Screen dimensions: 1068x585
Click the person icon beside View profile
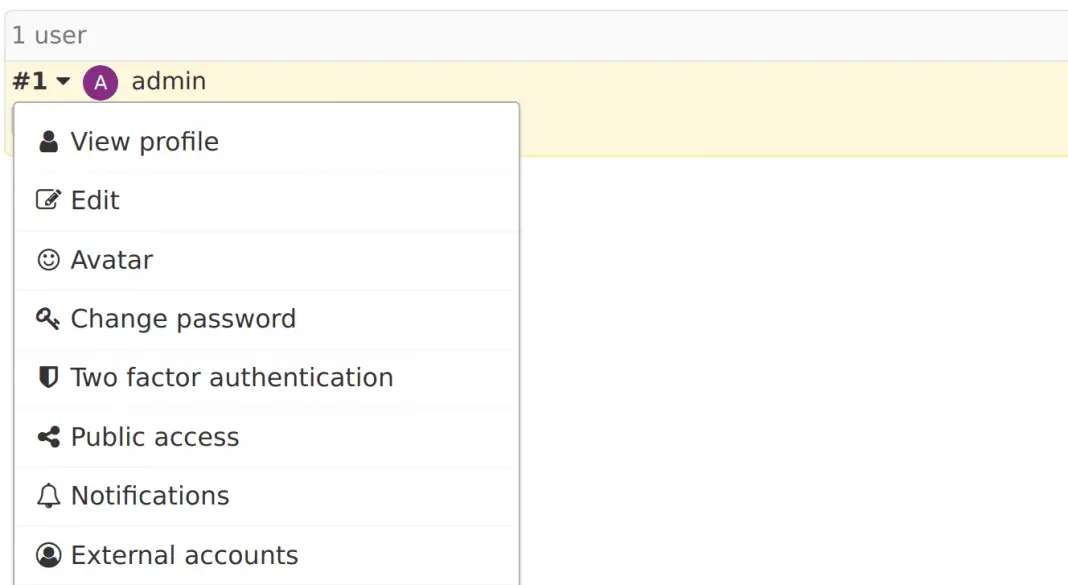click(47, 141)
